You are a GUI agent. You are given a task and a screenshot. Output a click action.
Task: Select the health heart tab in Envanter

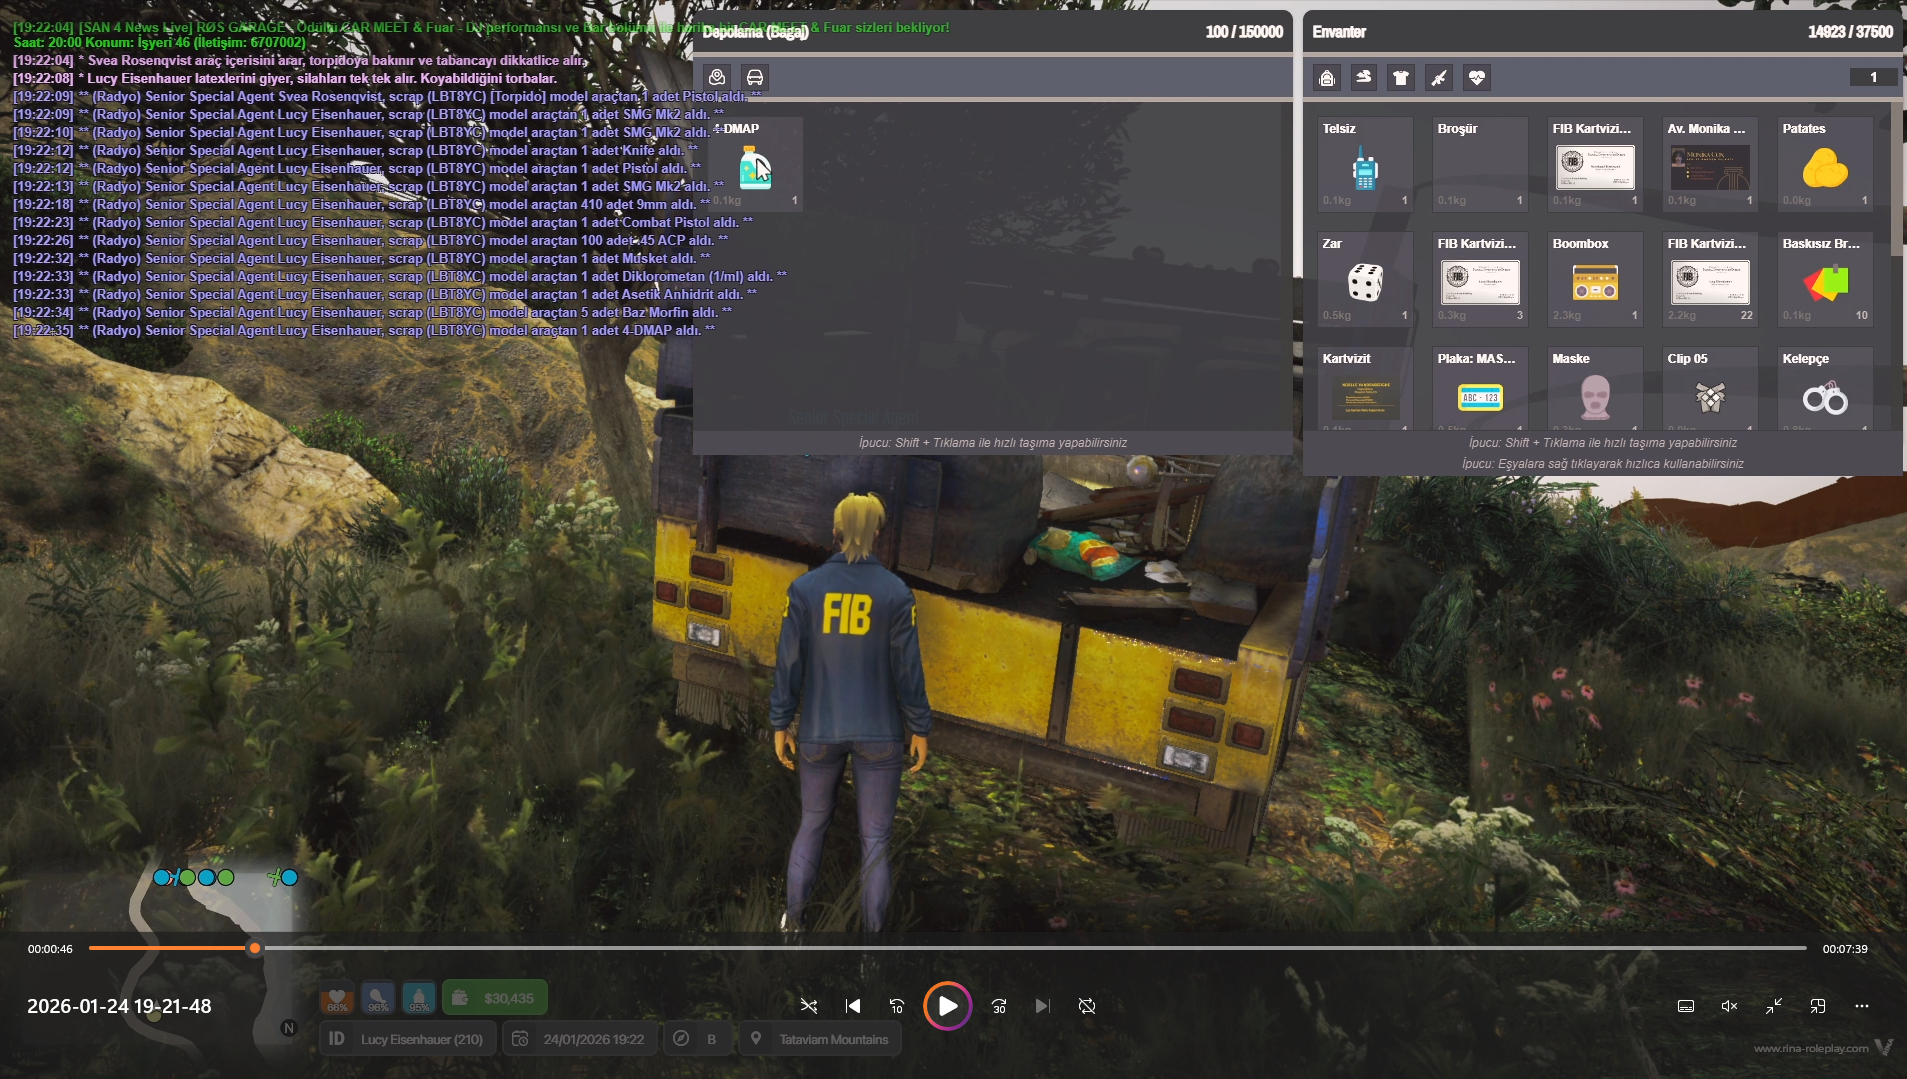point(1477,77)
